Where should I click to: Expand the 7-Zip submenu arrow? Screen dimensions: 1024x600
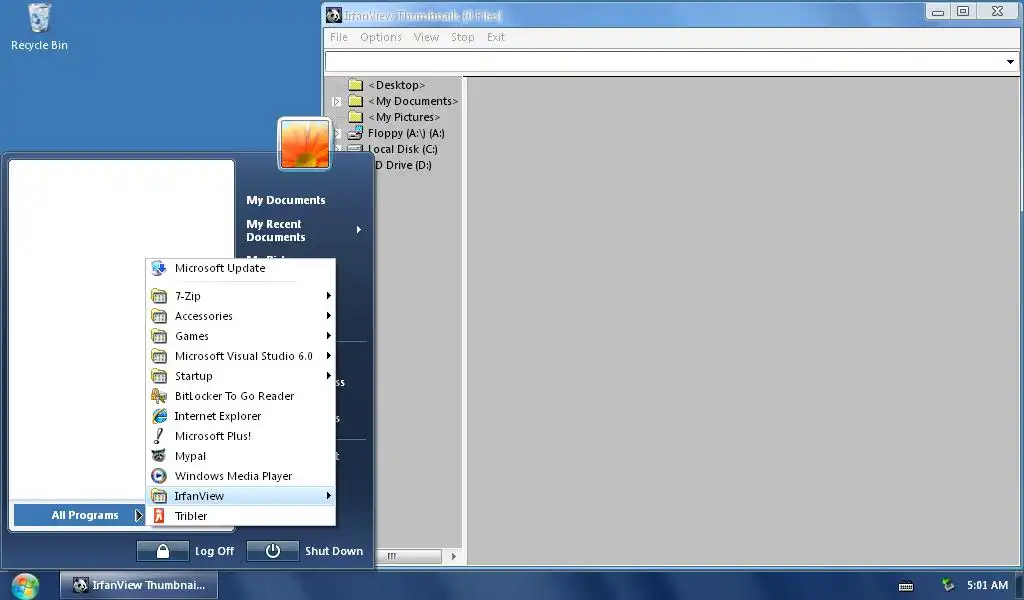click(328, 296)
